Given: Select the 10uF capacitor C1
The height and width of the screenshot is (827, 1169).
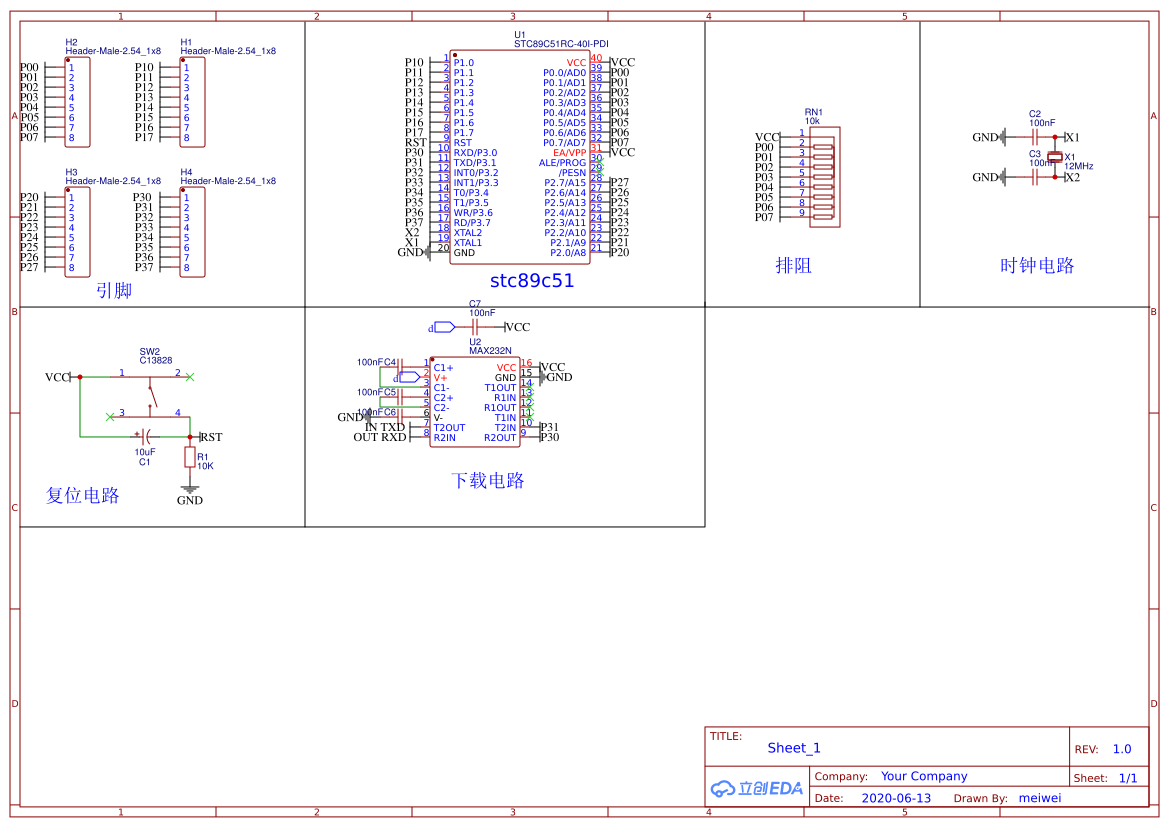Looking at the screenshot, I should 147,436.
